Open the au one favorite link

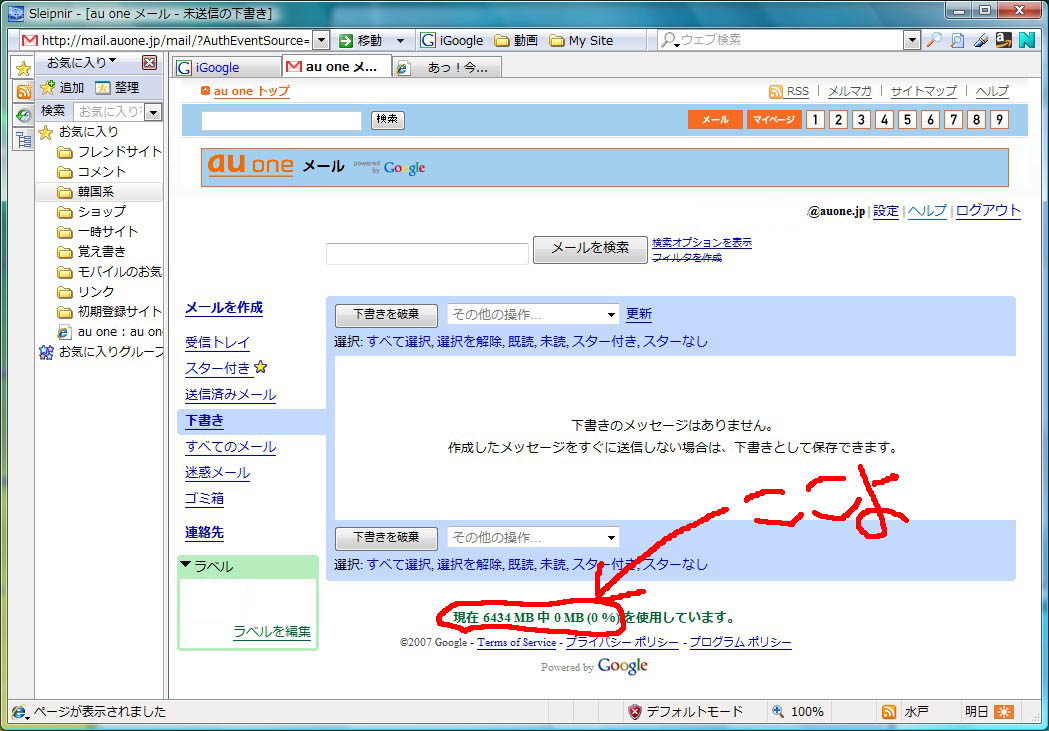109,332
